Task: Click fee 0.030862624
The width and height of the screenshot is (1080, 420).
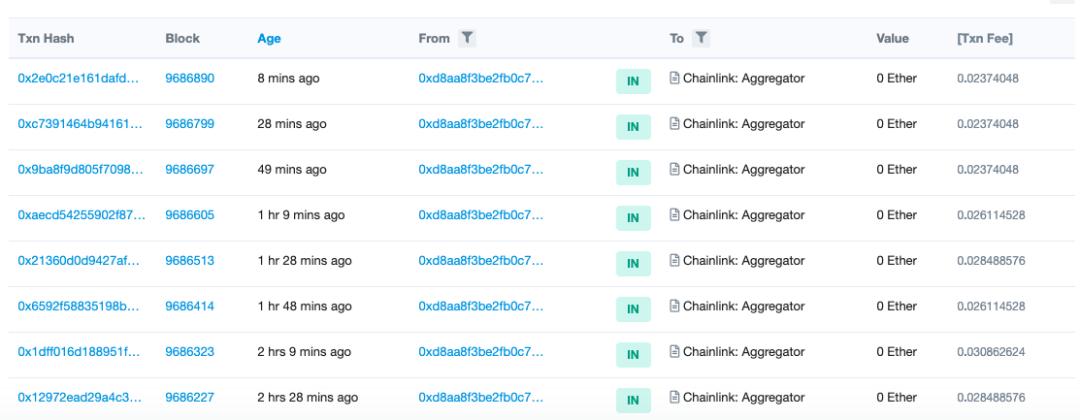Action: click(x=991, y=352)
